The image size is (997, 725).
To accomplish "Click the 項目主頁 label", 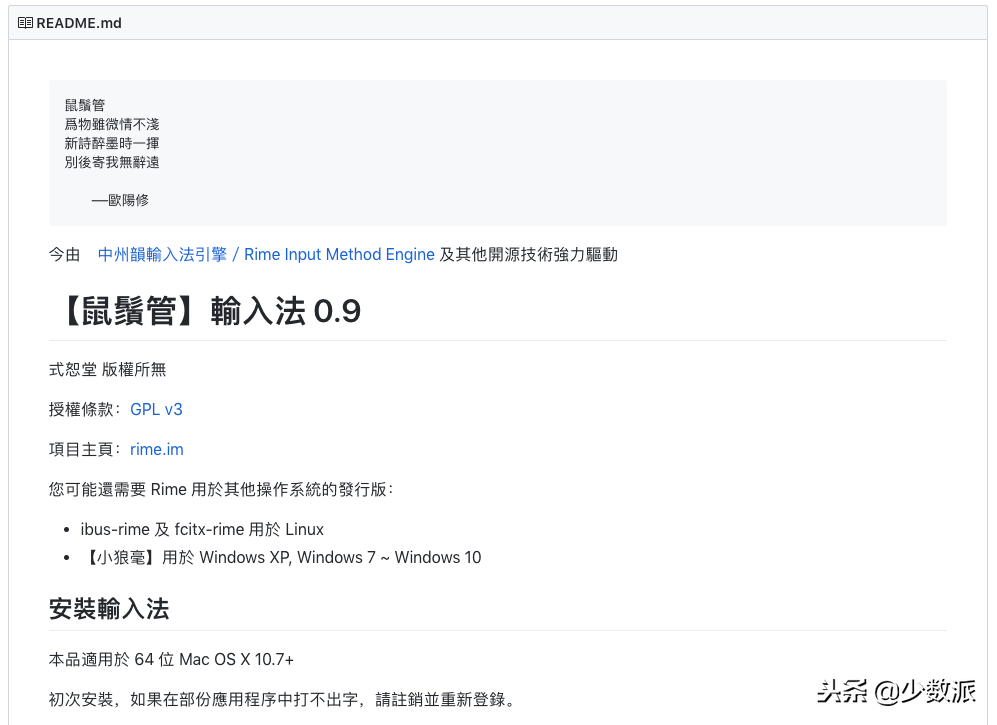I will pos(85,449).
